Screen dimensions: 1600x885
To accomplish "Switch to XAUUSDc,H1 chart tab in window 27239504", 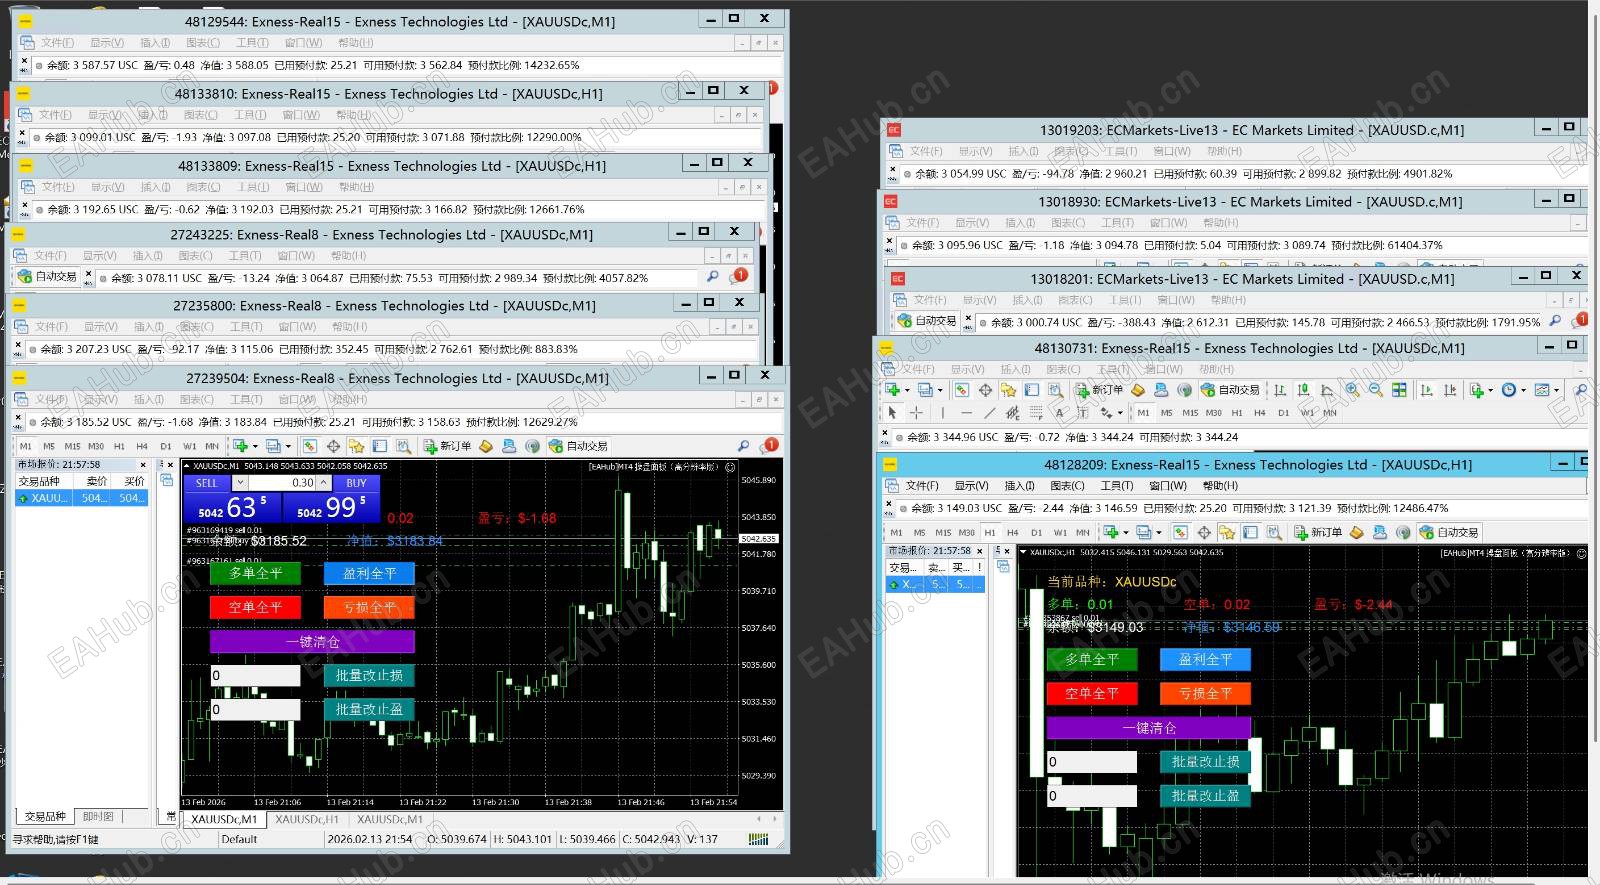I will point(307,819).
